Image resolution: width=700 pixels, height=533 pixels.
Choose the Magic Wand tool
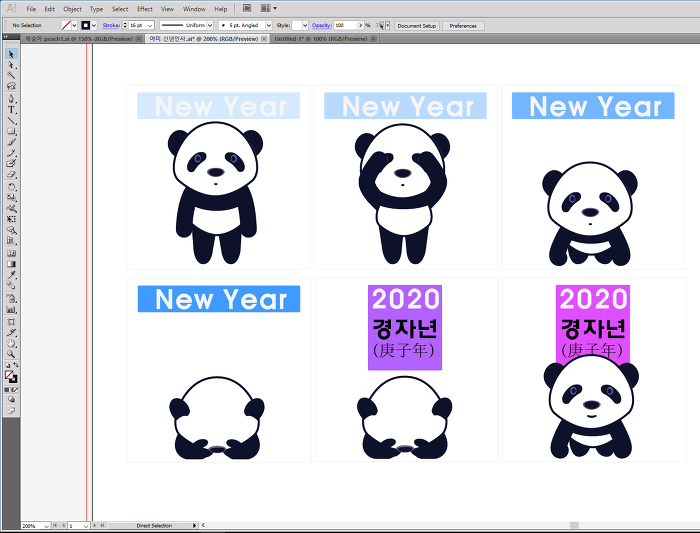(11, 76)
